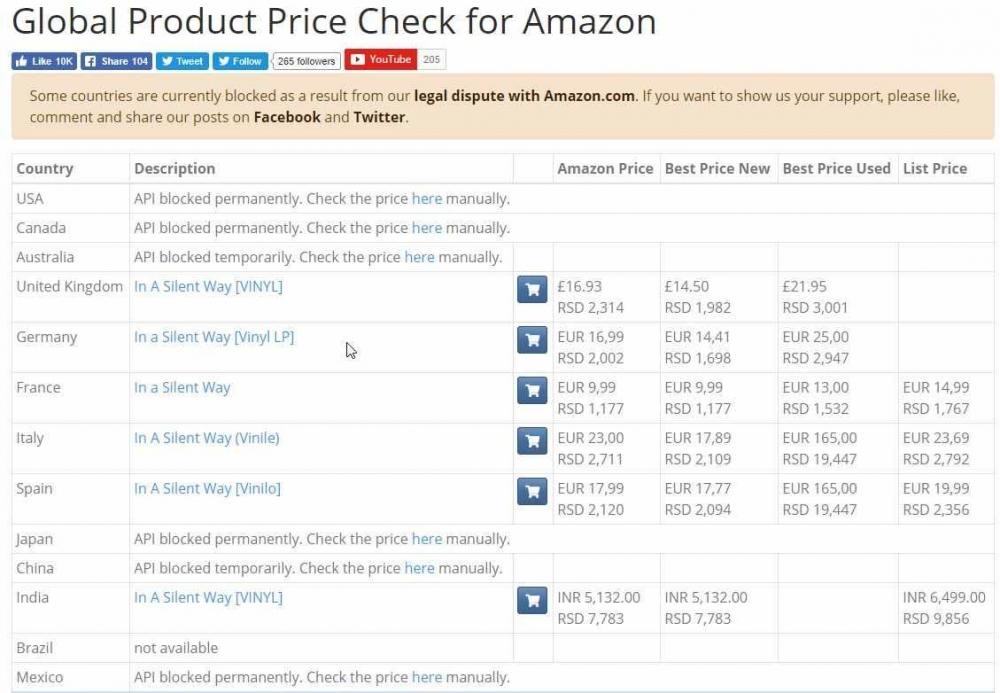1000x693 pixels.
Task: Click the Twitter Follow button
Action: coord(240,61)
